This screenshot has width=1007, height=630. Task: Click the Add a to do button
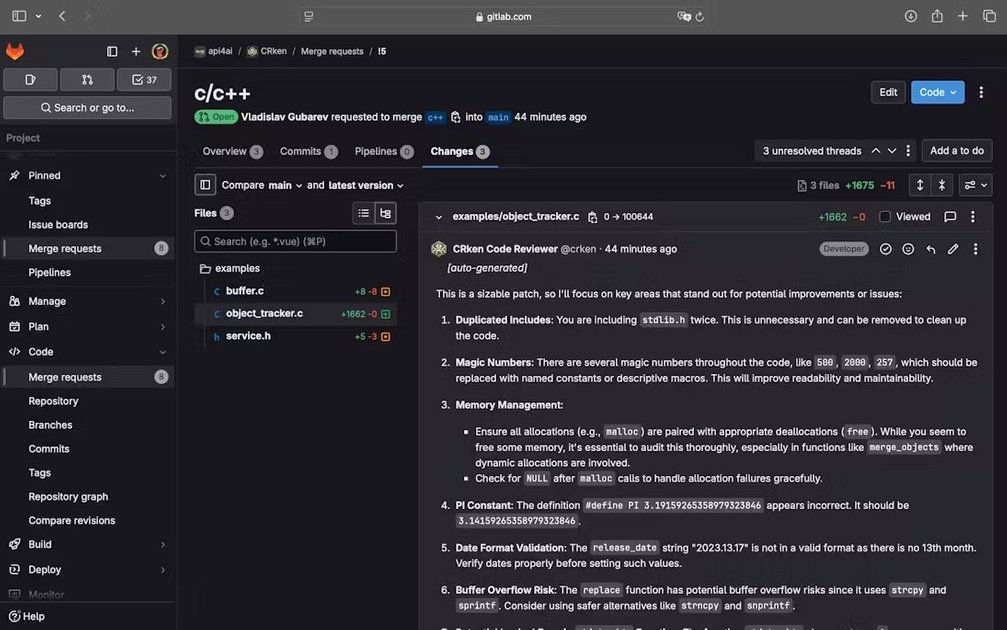[956, 150]
